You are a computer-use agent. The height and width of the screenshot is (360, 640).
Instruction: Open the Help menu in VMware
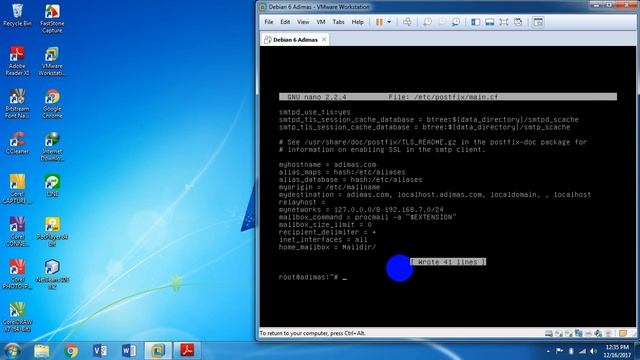(358, 22)
